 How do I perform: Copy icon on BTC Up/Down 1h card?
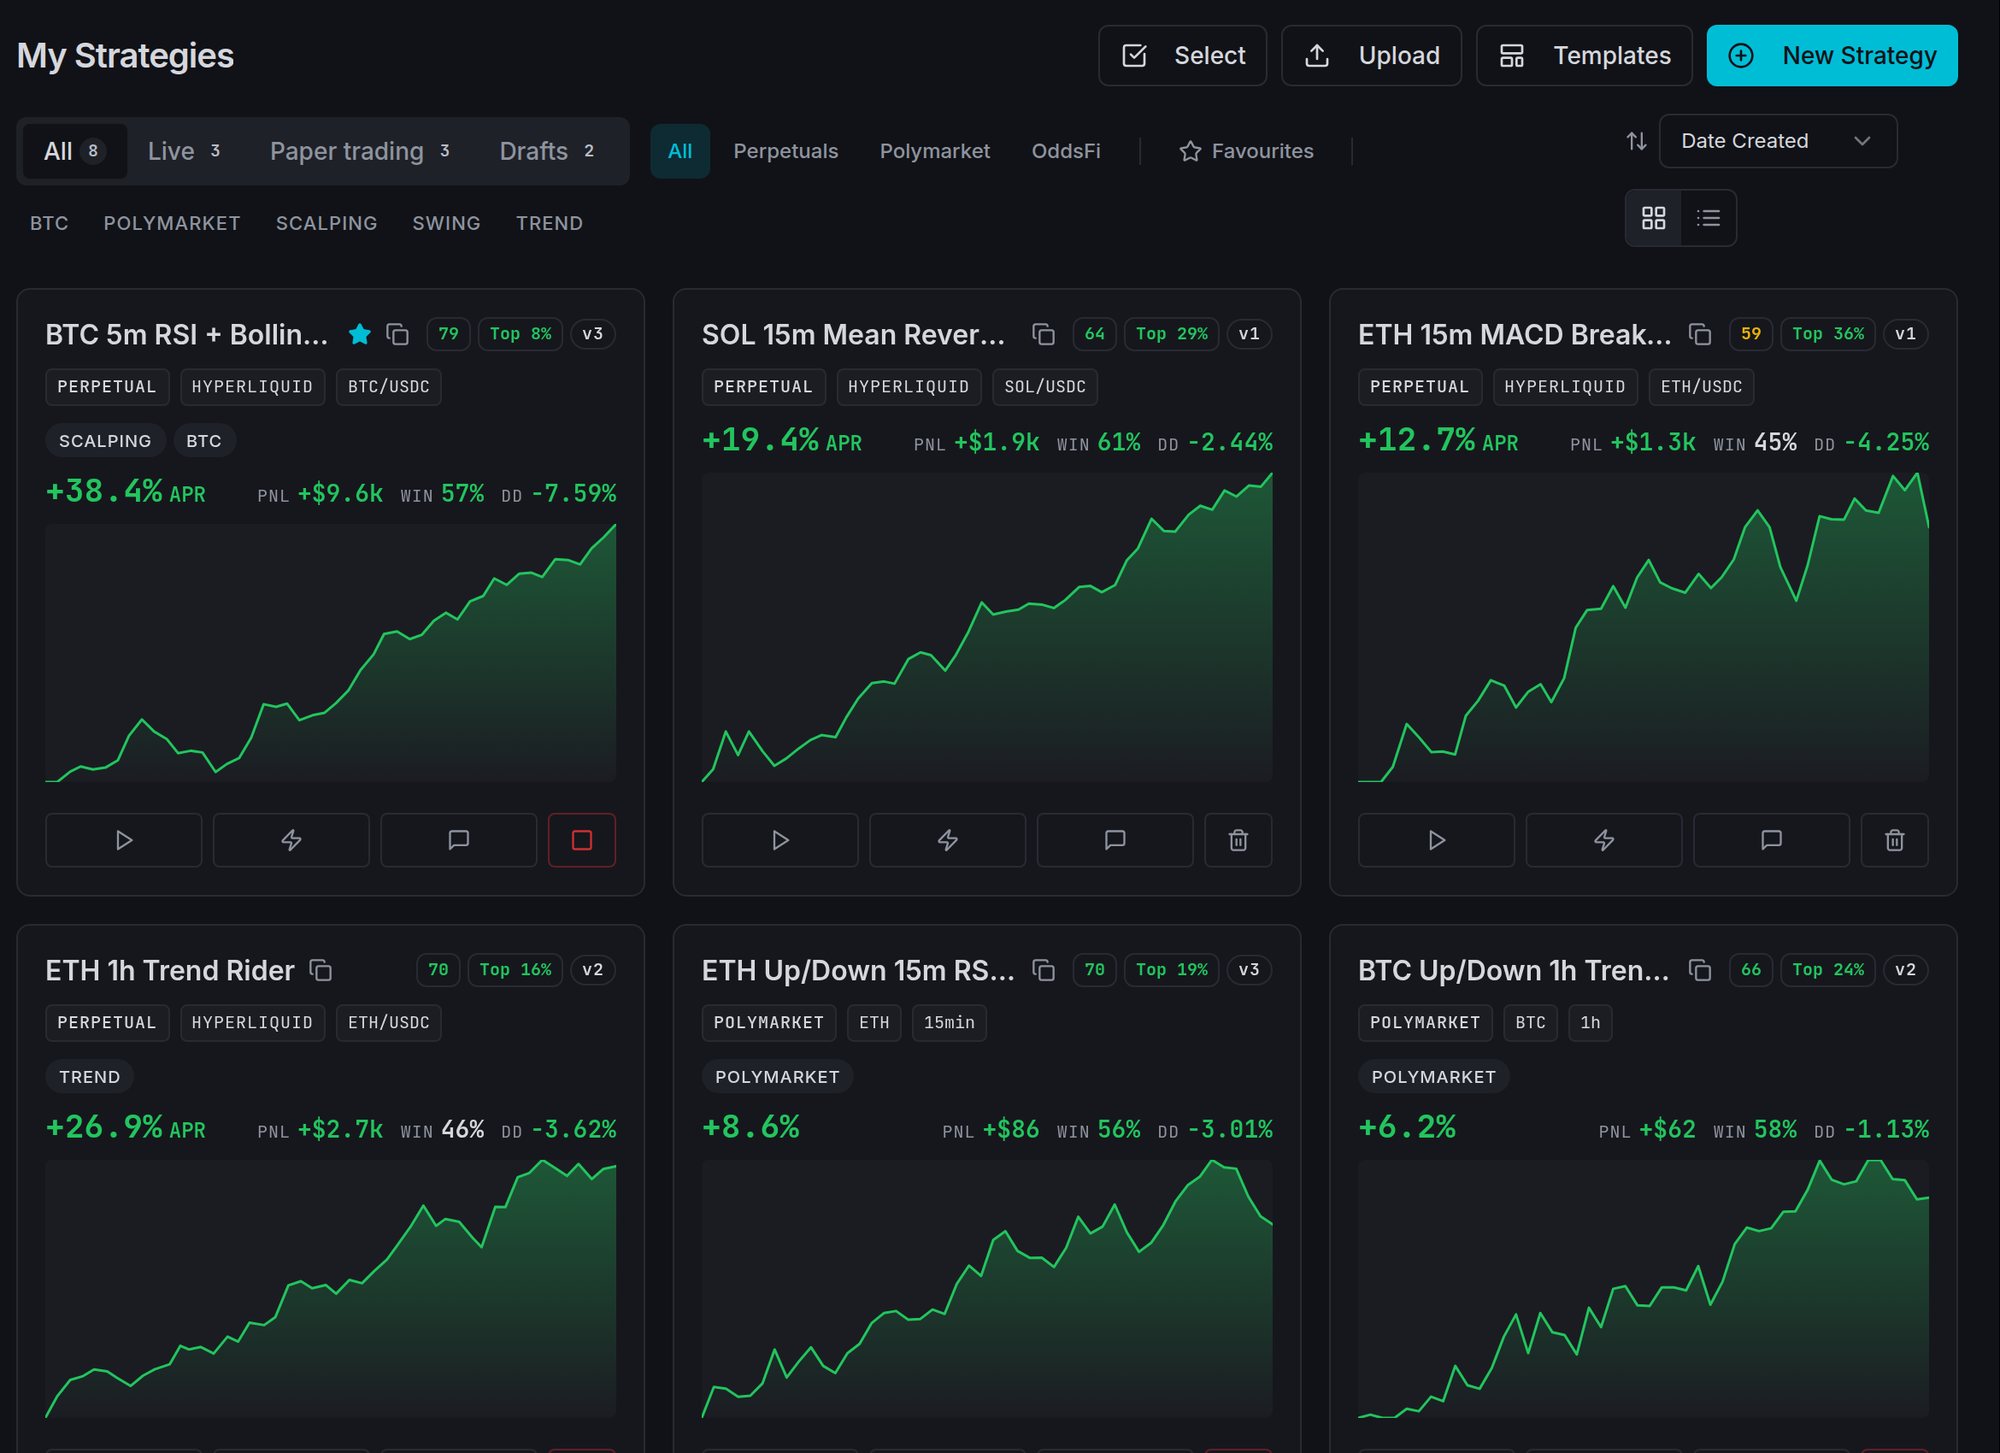[1700, 970]
